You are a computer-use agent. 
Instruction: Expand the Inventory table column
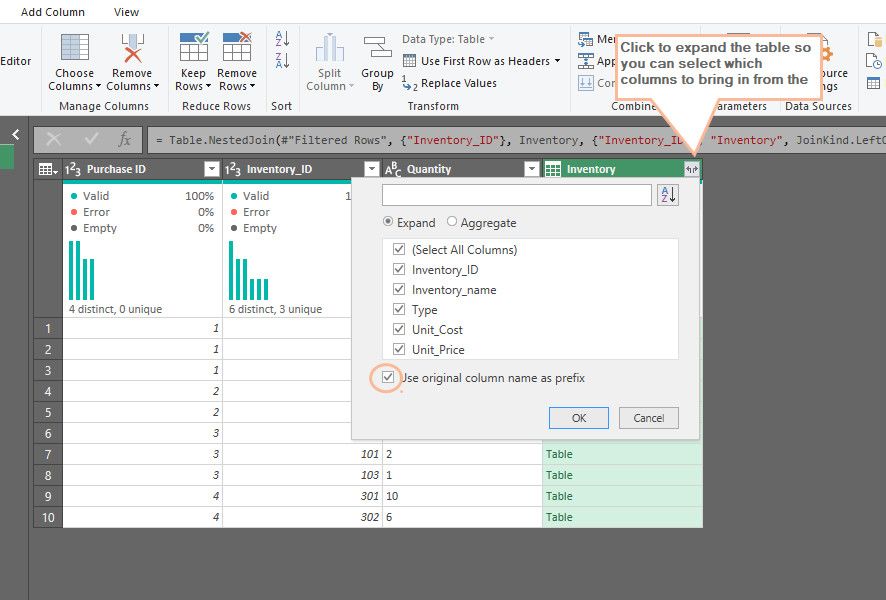click(x=692, y=169)
